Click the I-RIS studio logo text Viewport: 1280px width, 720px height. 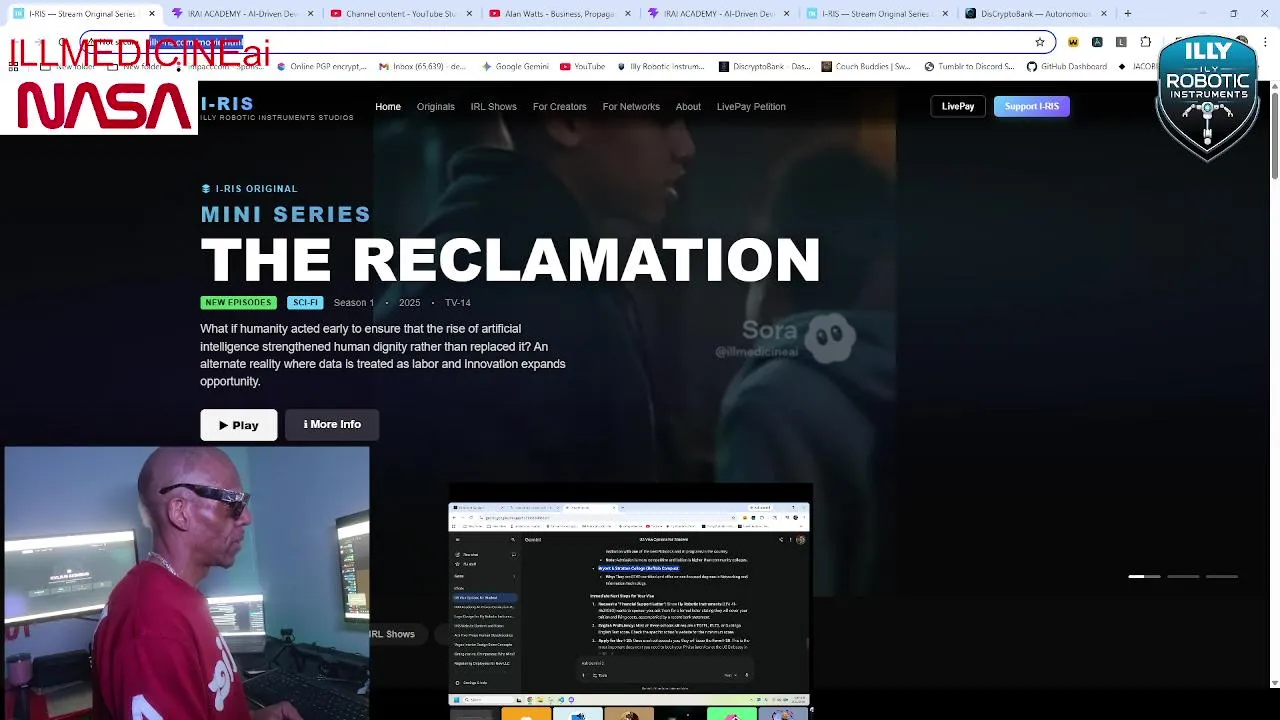pos(227,103)
